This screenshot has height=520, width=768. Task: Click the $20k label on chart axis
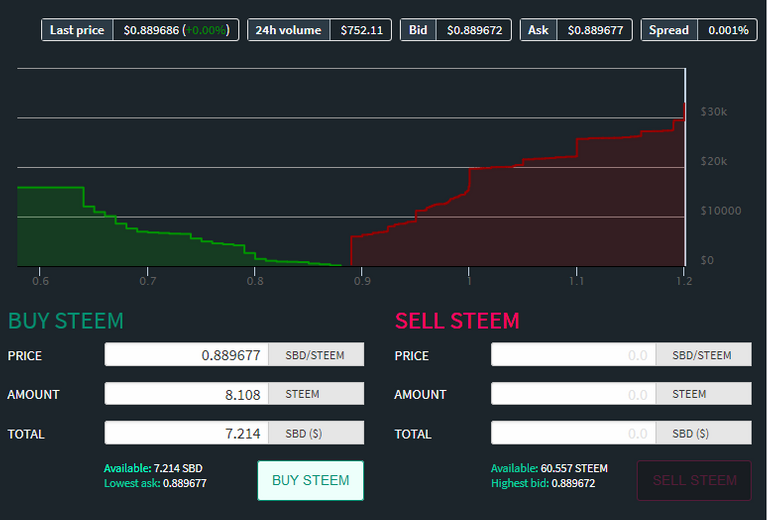(x=714, y=161)
